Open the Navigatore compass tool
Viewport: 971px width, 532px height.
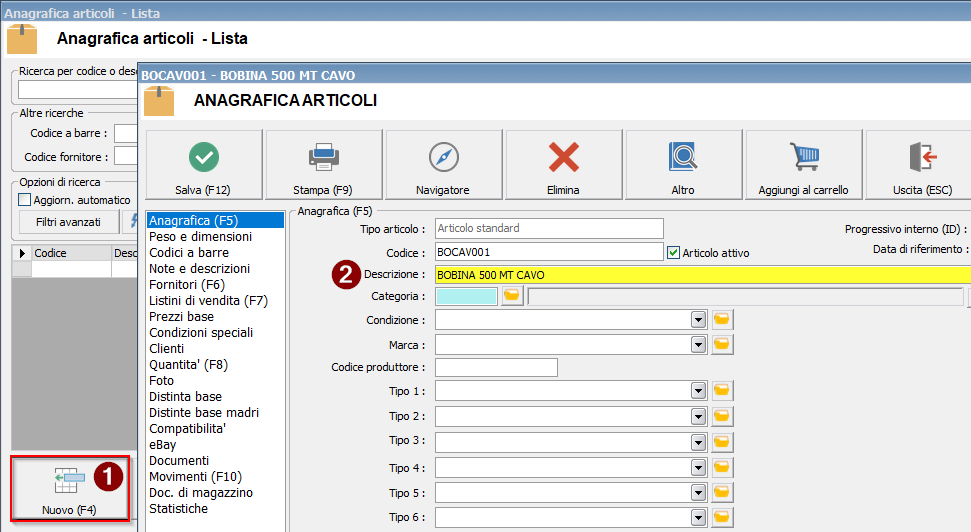[x=443, y=165]
